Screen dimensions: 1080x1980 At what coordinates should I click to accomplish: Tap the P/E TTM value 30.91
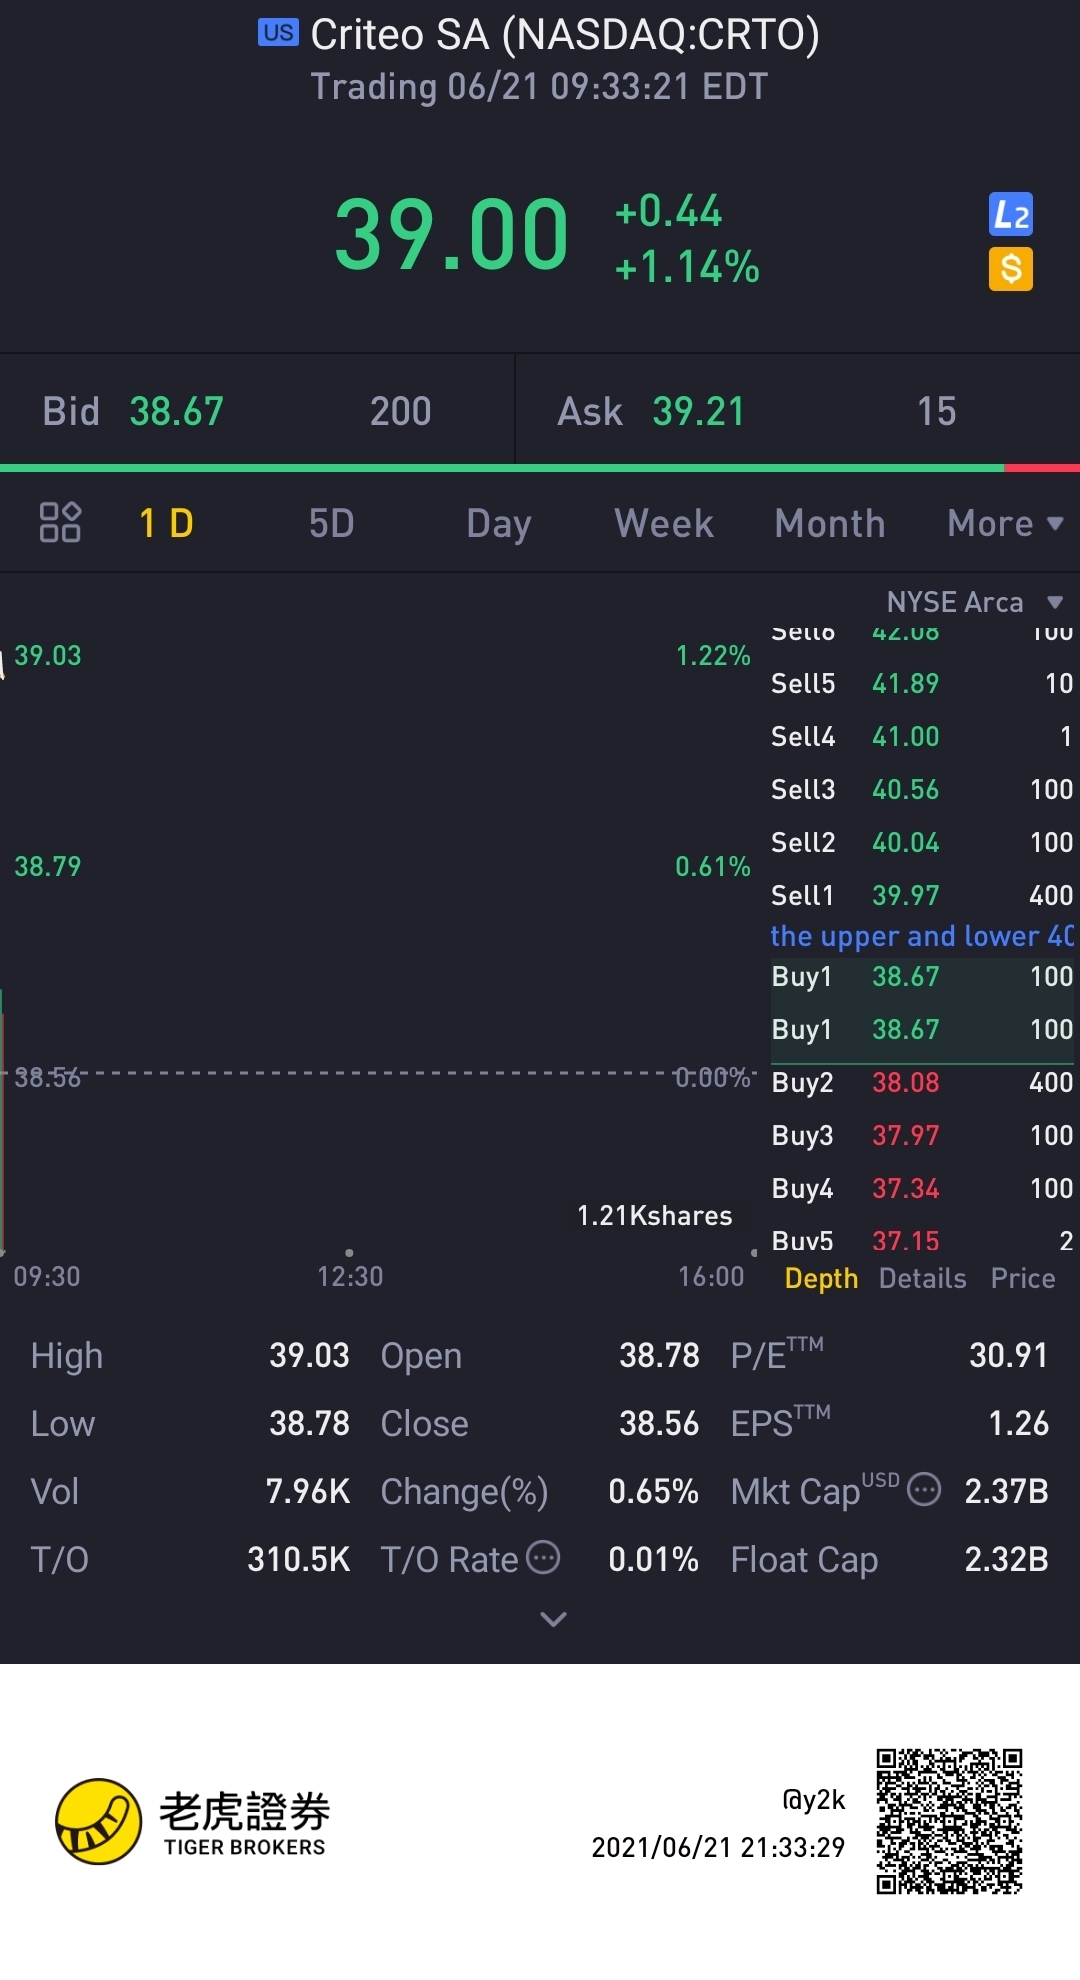pos(1008,1355)
